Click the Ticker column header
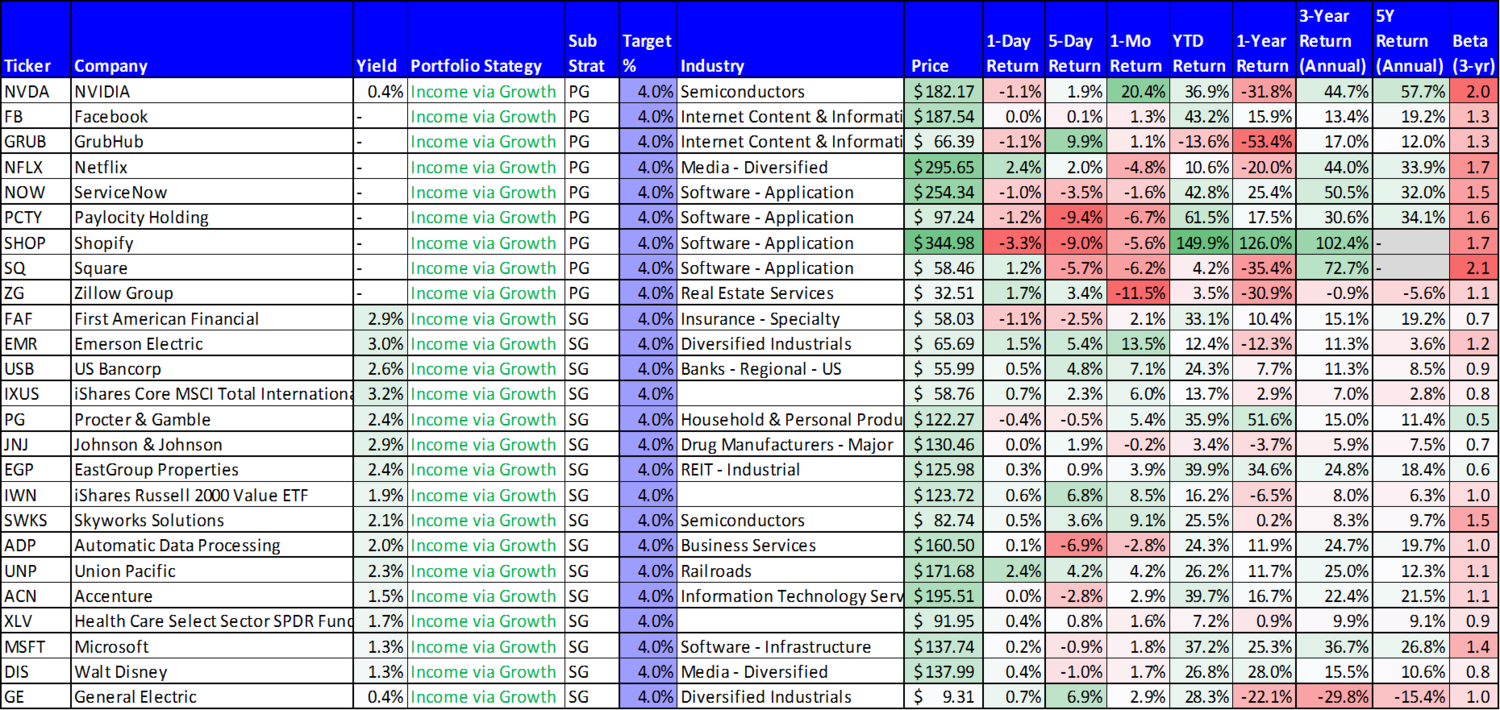 click(x=36, y=40)
